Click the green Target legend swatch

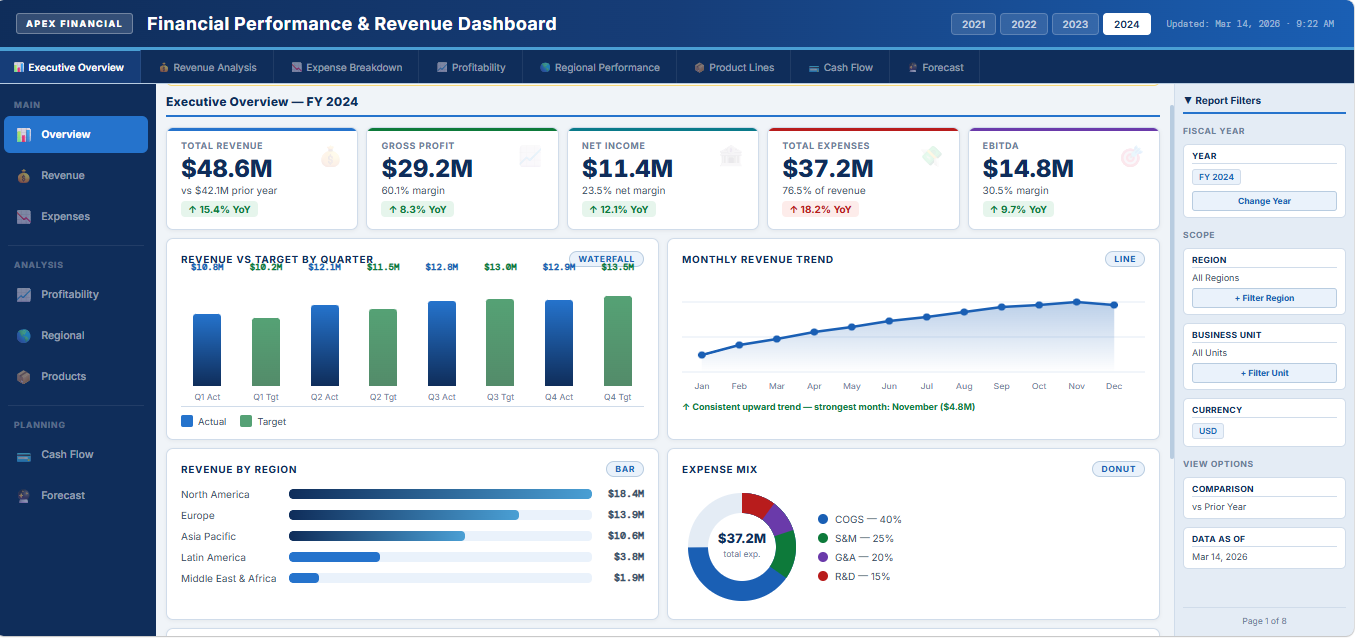point(246,422)
